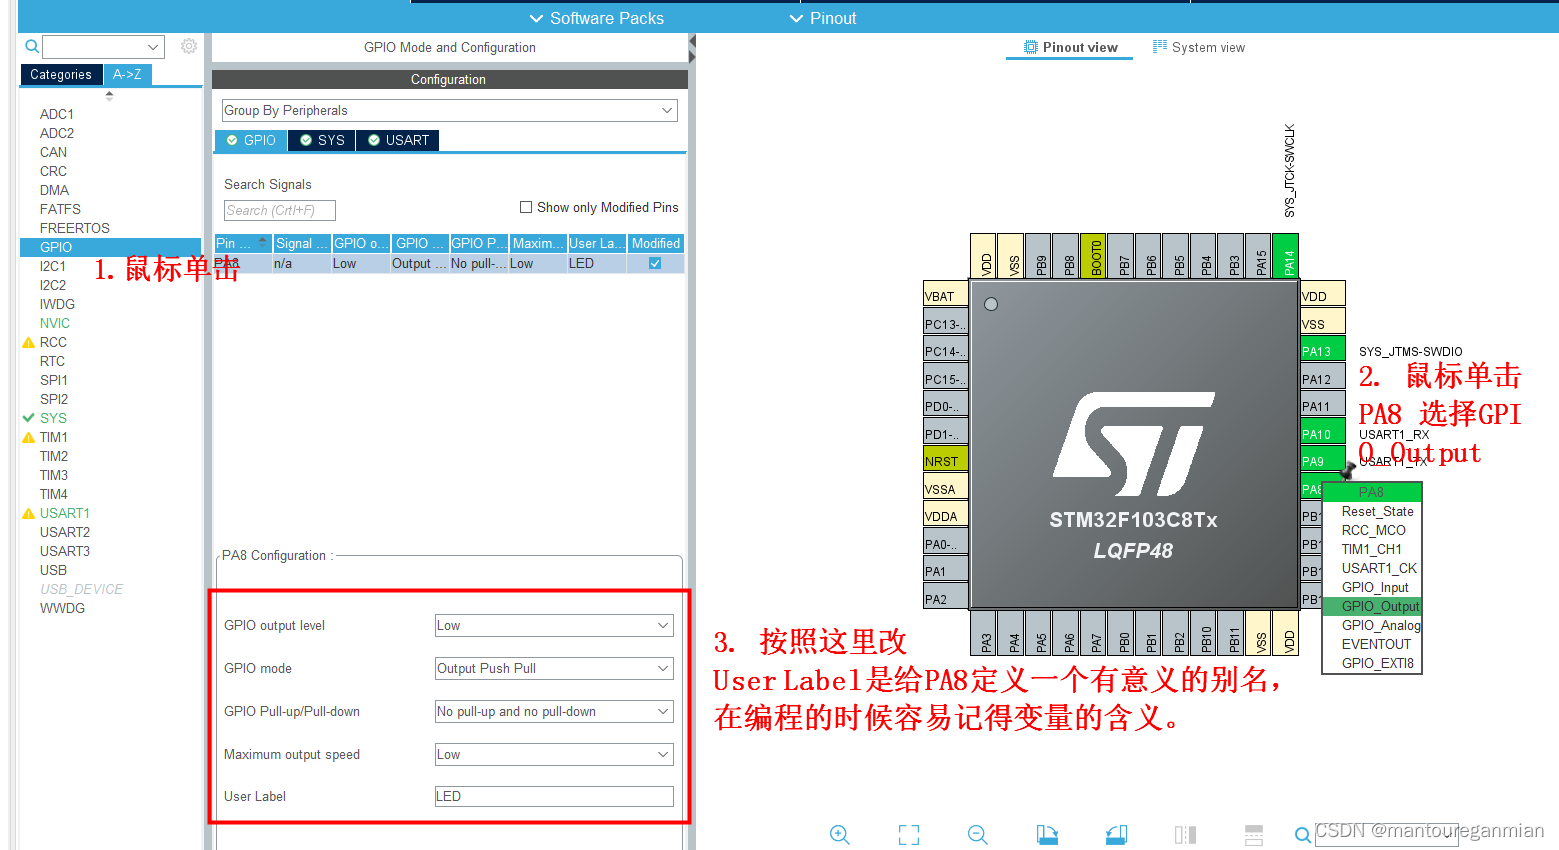Select RCC in the categories list
Screen dimensions: 1559x850
pos(53,342)
